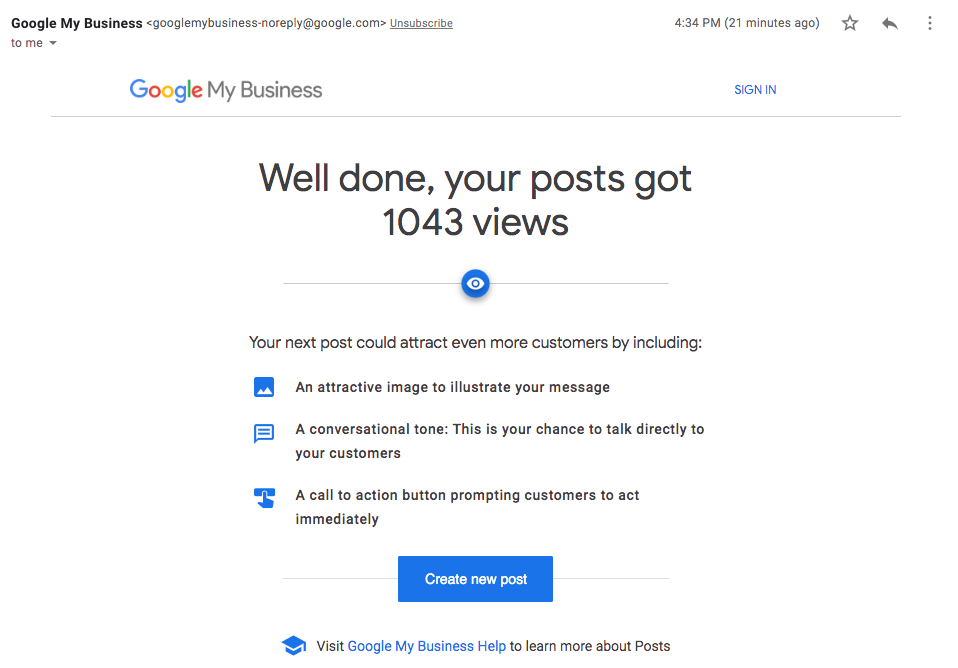The height and width of the screenshot is (668, 958).
Task: Click the 'A conversational tone' tip text
Action: [x=500, y=441]
